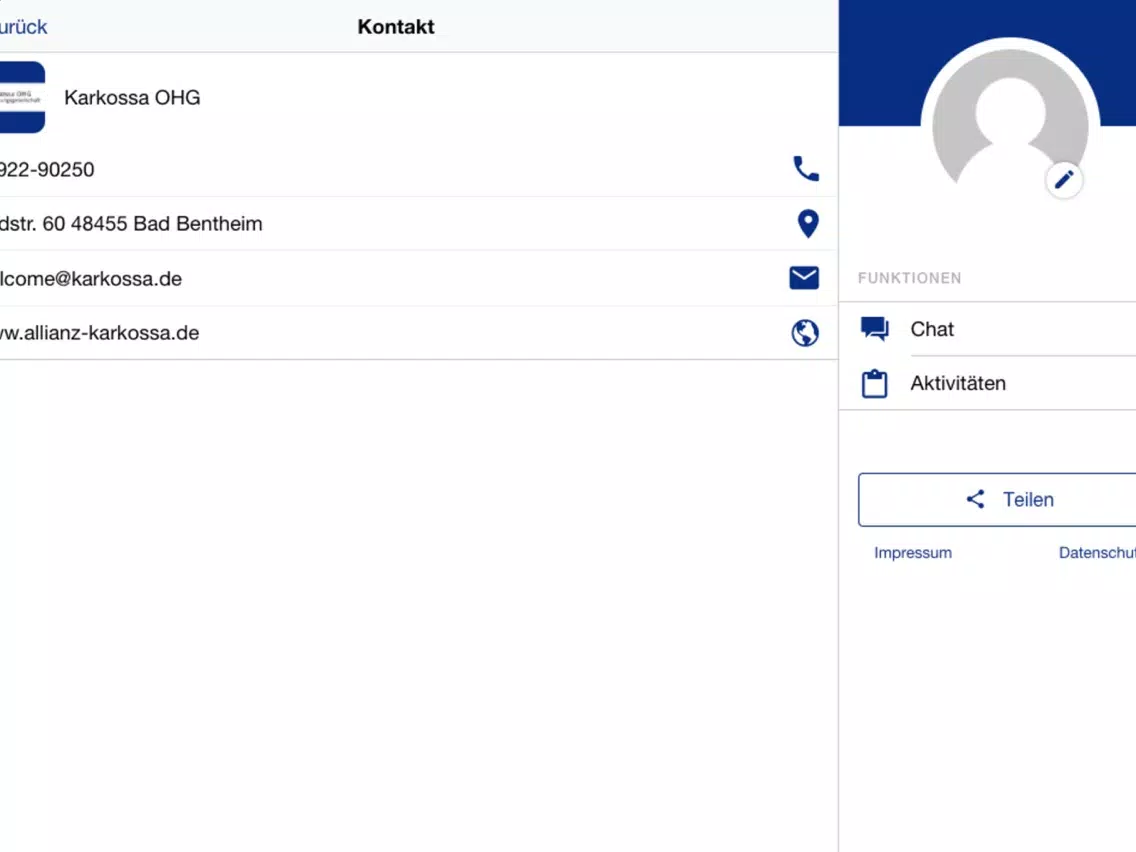Click the Aktivitäten clipboard icon
1136x852 pixels.
coord(874,383)
